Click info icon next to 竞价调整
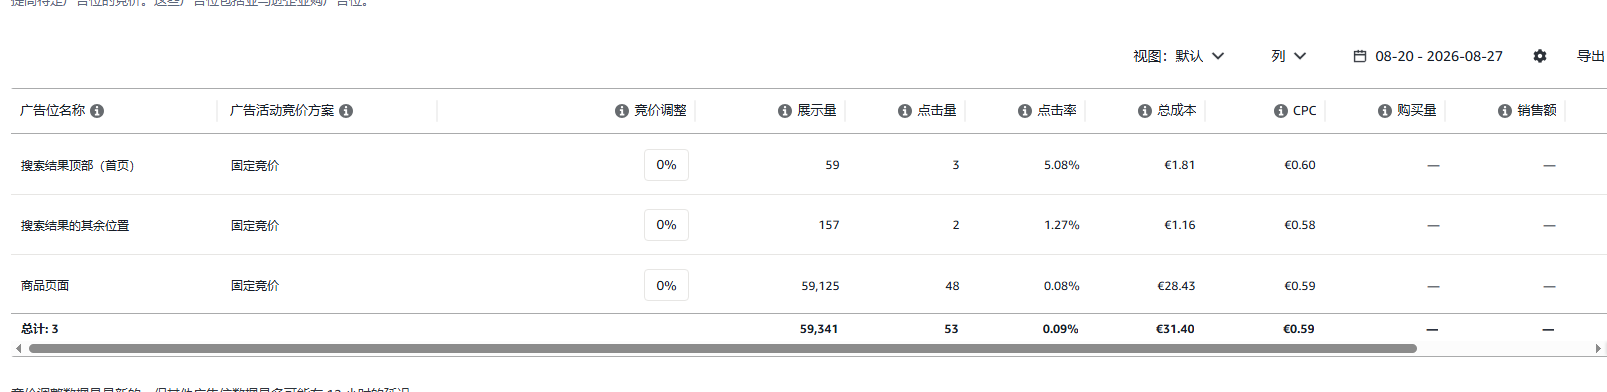The width and height of the screenshot is (1607, 392). 622,111
